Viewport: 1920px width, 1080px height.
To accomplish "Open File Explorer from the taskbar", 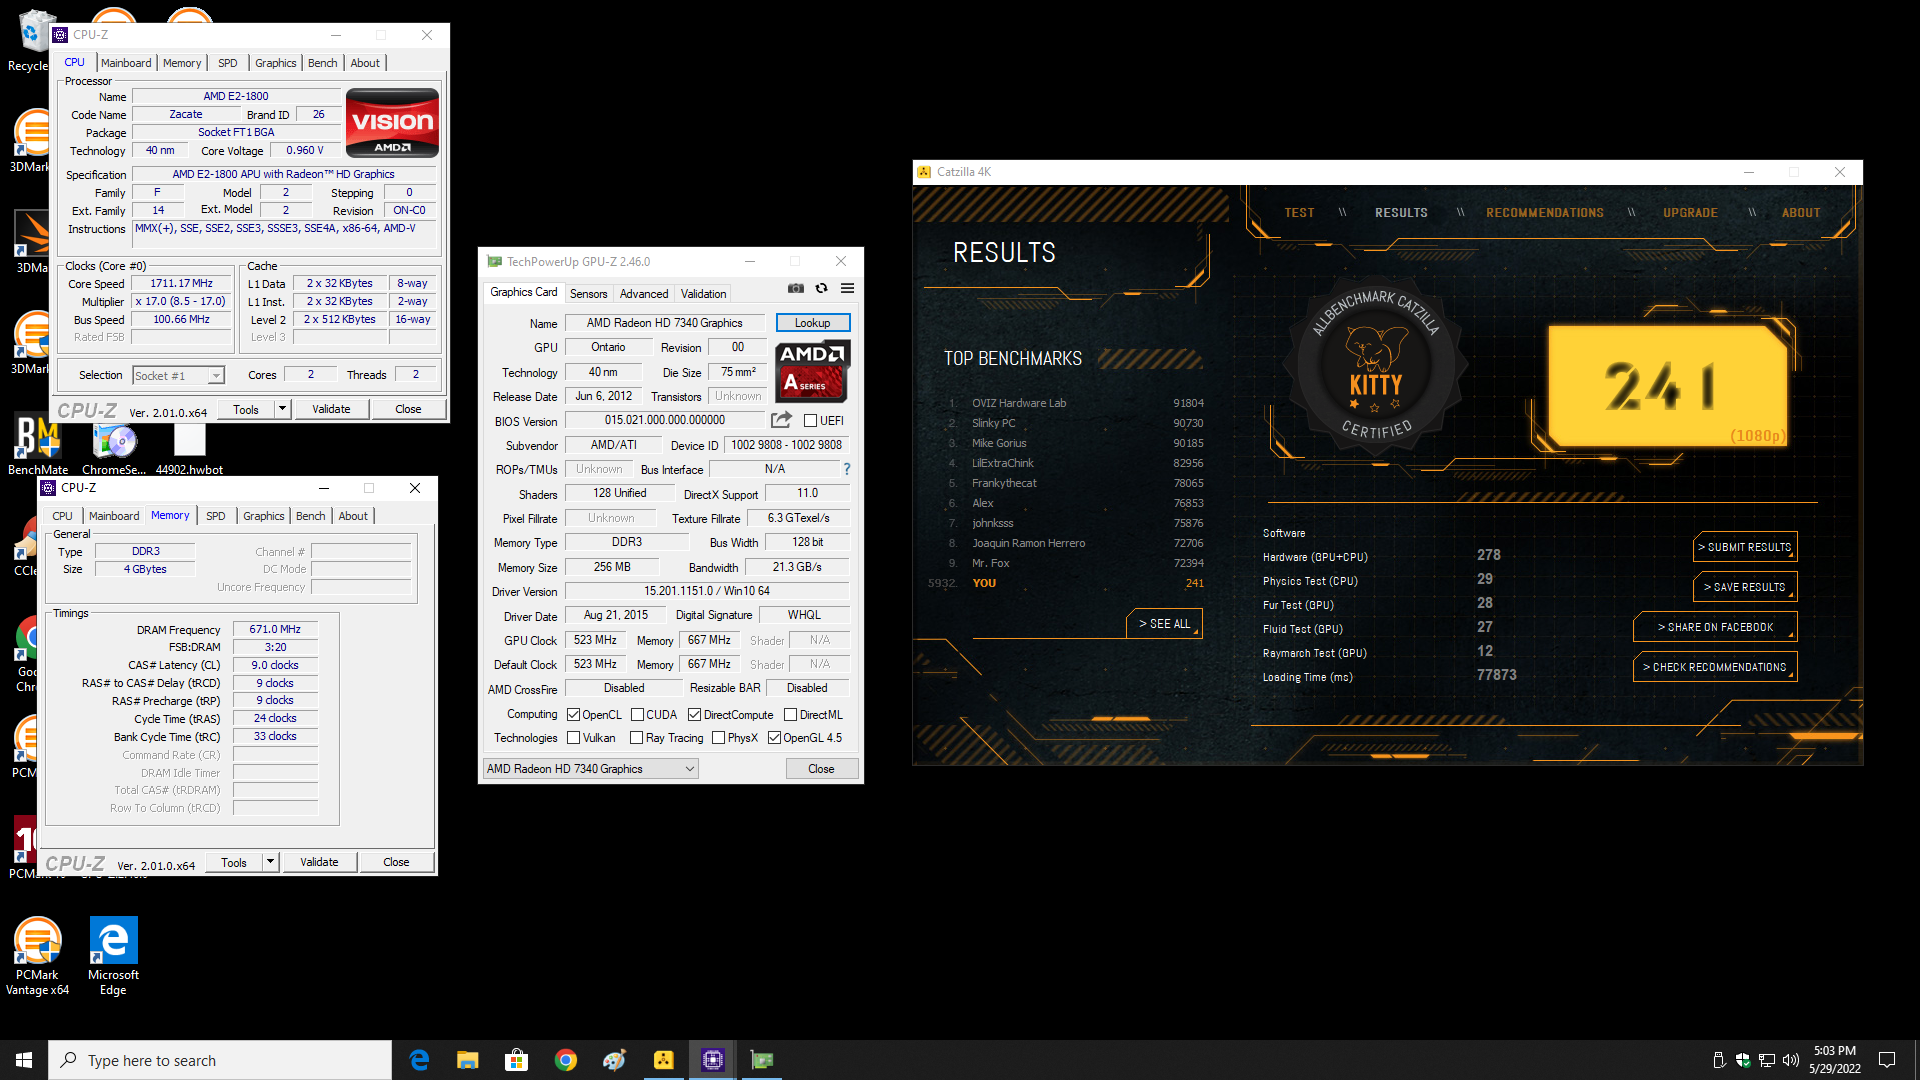I will coord(467,1060).
